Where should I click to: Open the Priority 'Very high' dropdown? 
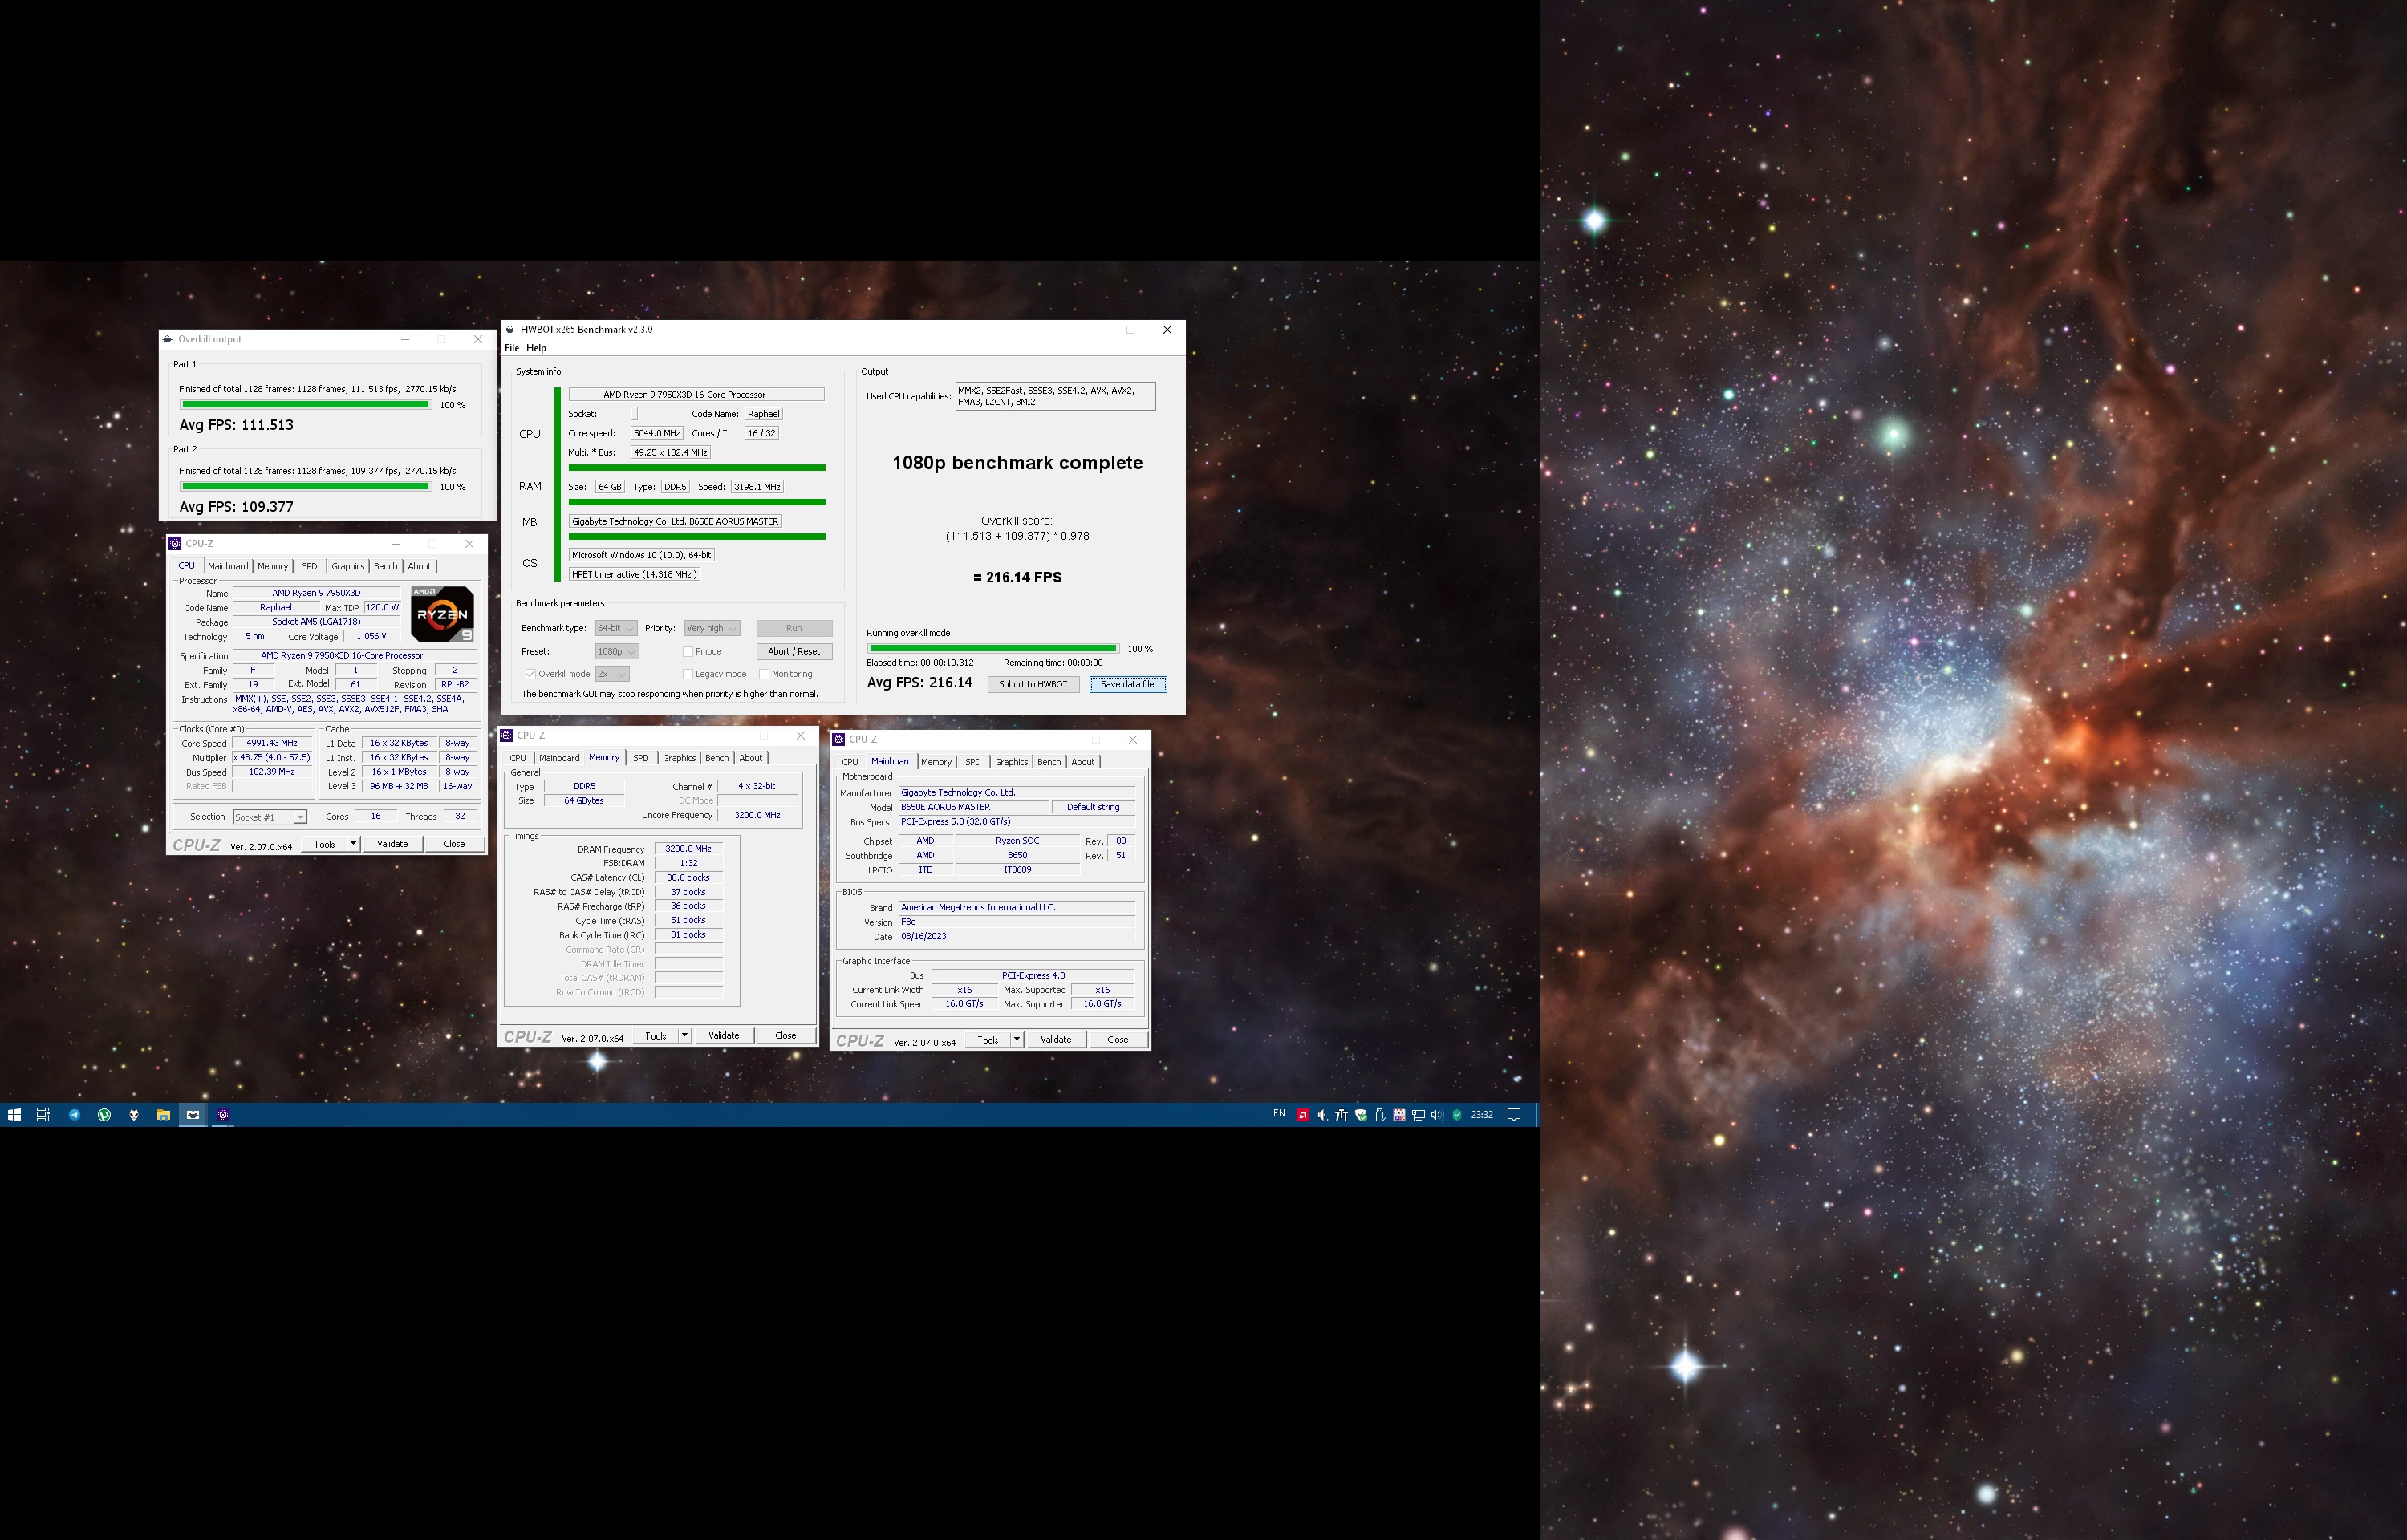[711, 628]
